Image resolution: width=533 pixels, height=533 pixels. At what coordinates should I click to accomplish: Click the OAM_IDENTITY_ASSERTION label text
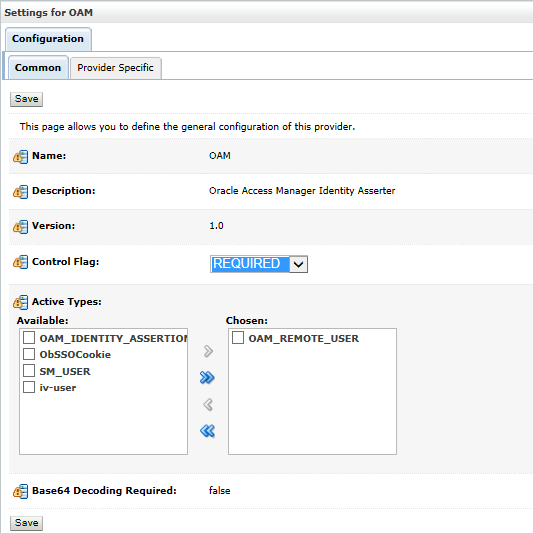coord(113,339)
